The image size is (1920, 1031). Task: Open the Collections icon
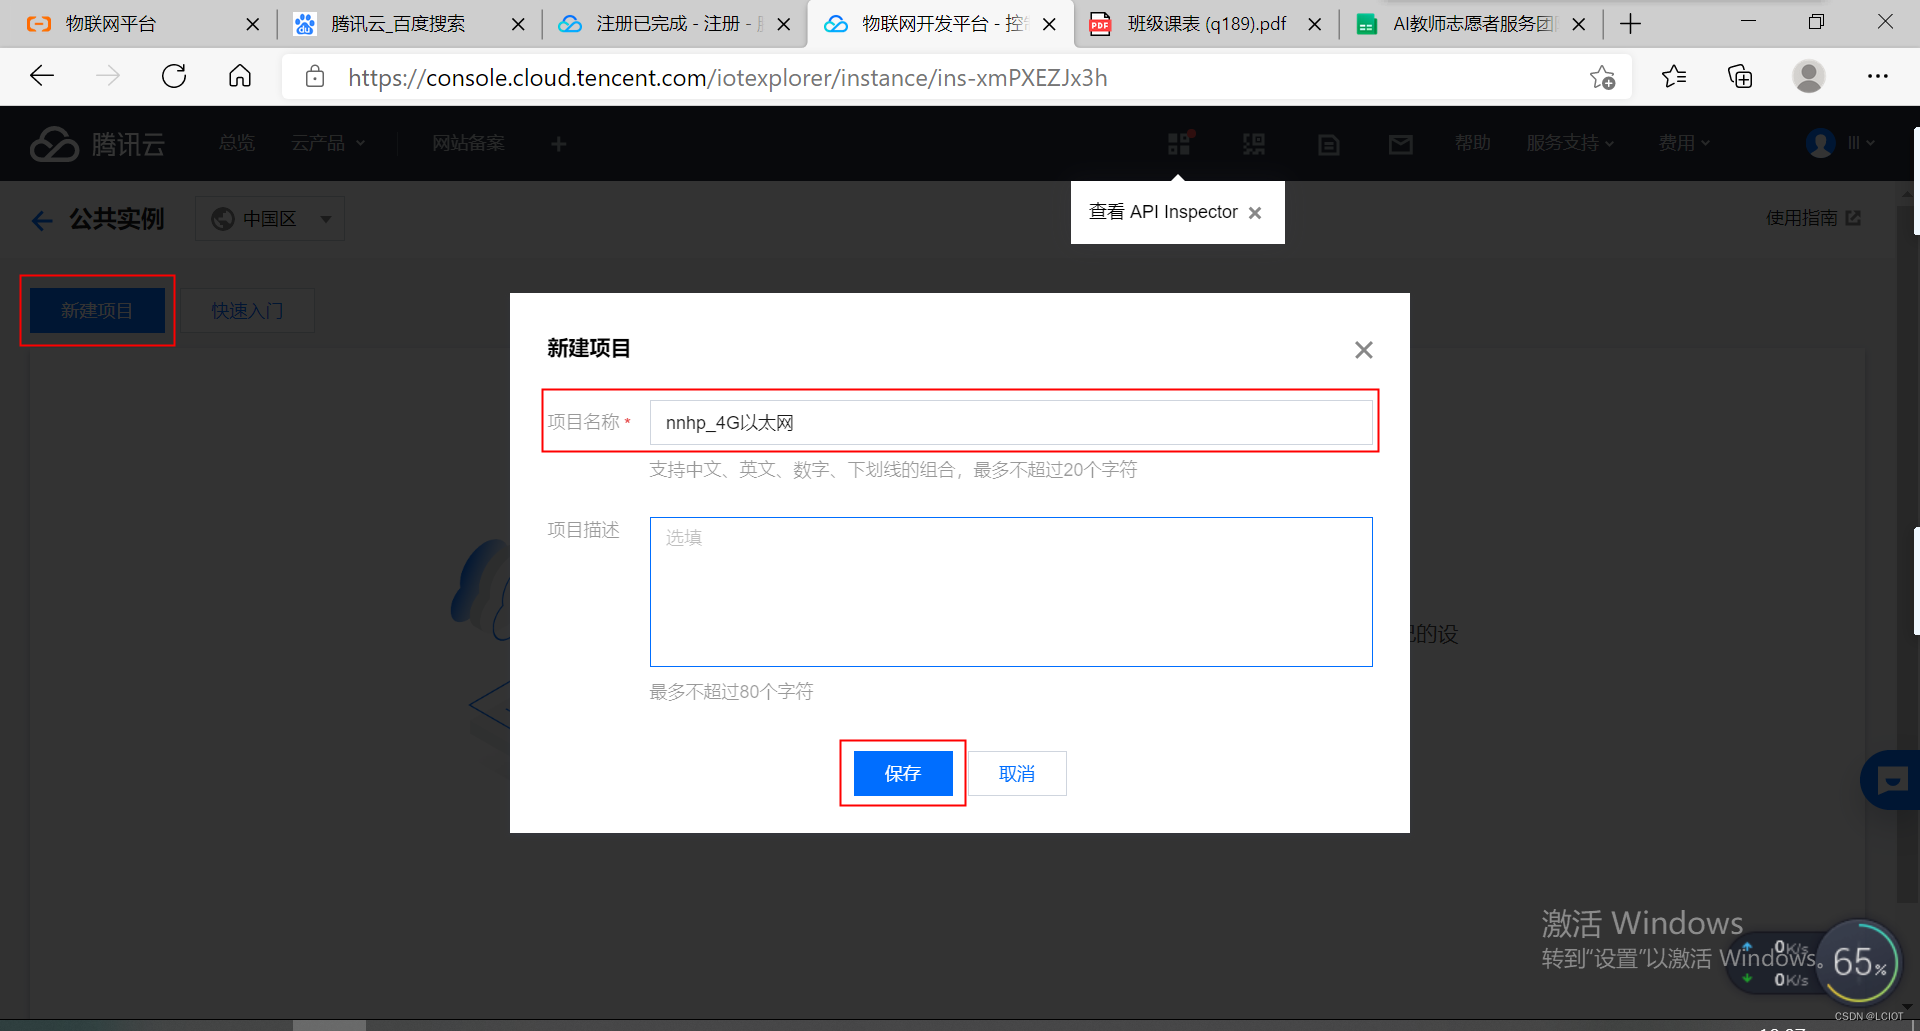tap(1740, 76)
